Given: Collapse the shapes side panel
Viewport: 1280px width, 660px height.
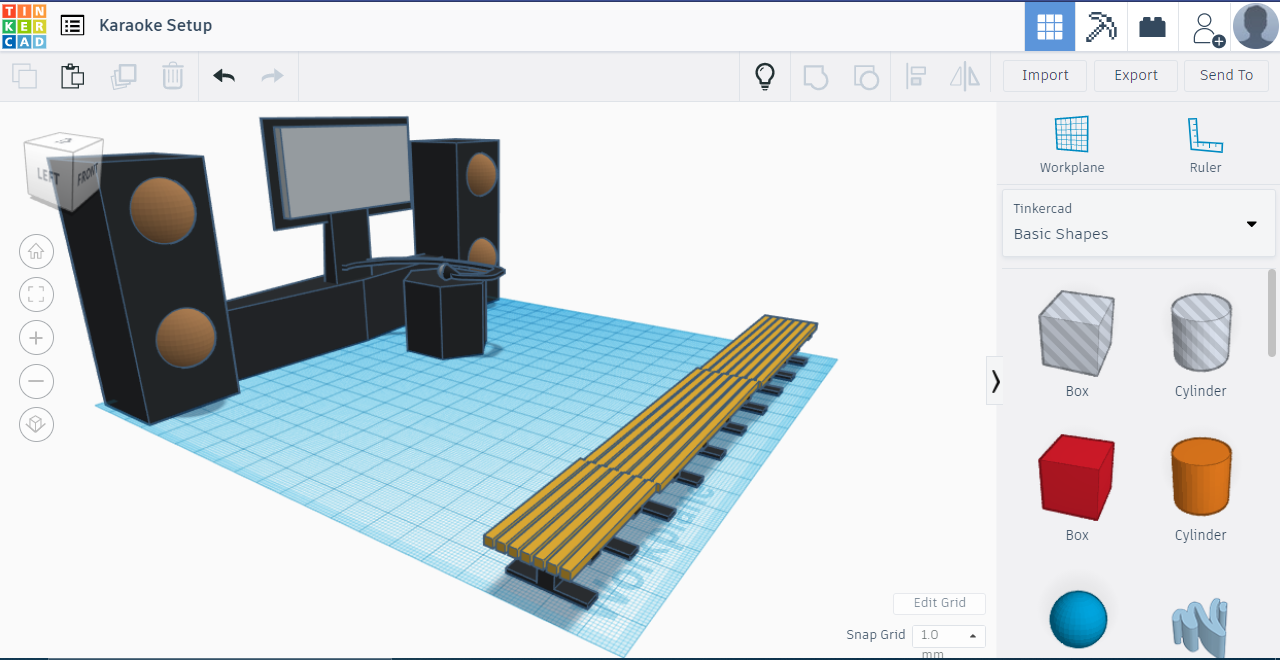Looking at the screenshot, I should coord(995,380).
